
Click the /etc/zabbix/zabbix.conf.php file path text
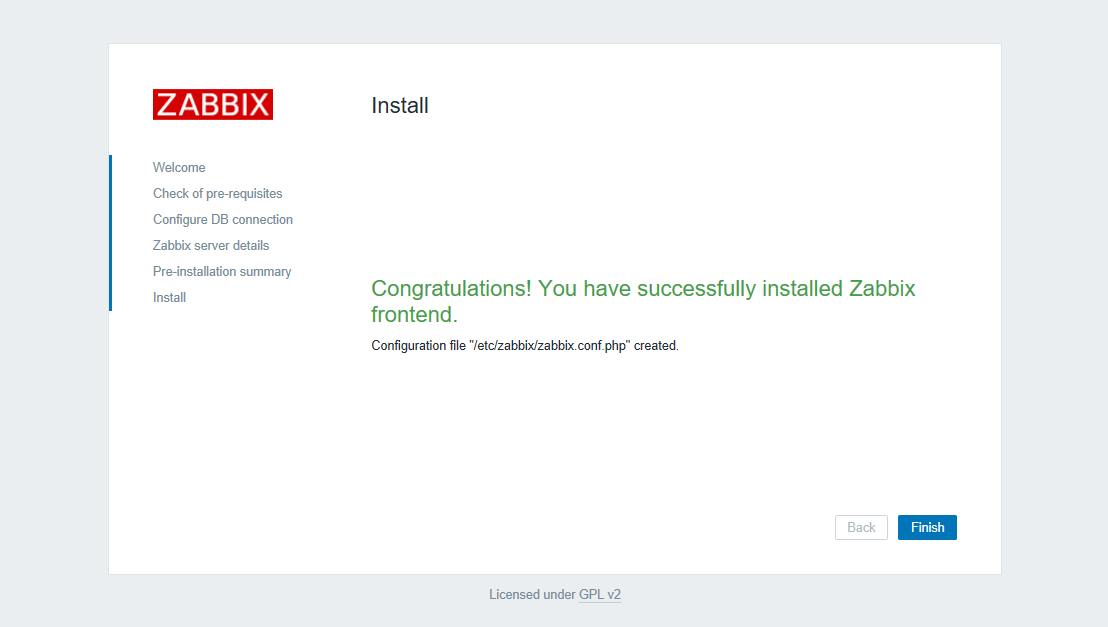point(550,346)
